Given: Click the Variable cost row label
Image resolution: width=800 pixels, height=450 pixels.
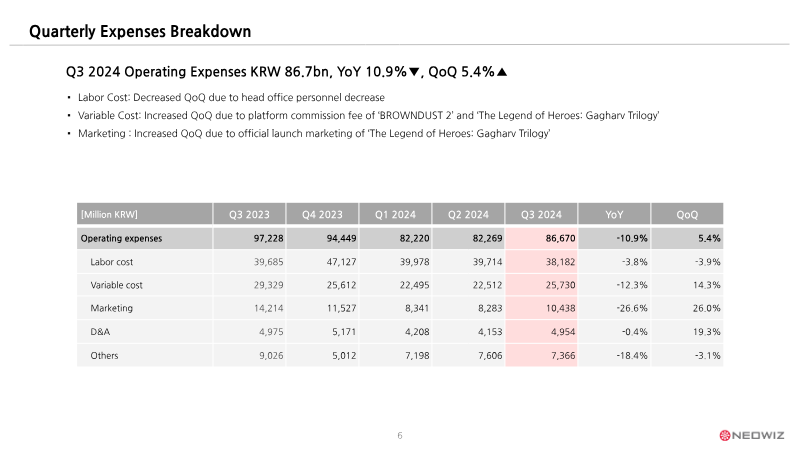Looking at the screenshot, I should click(115, 286).
